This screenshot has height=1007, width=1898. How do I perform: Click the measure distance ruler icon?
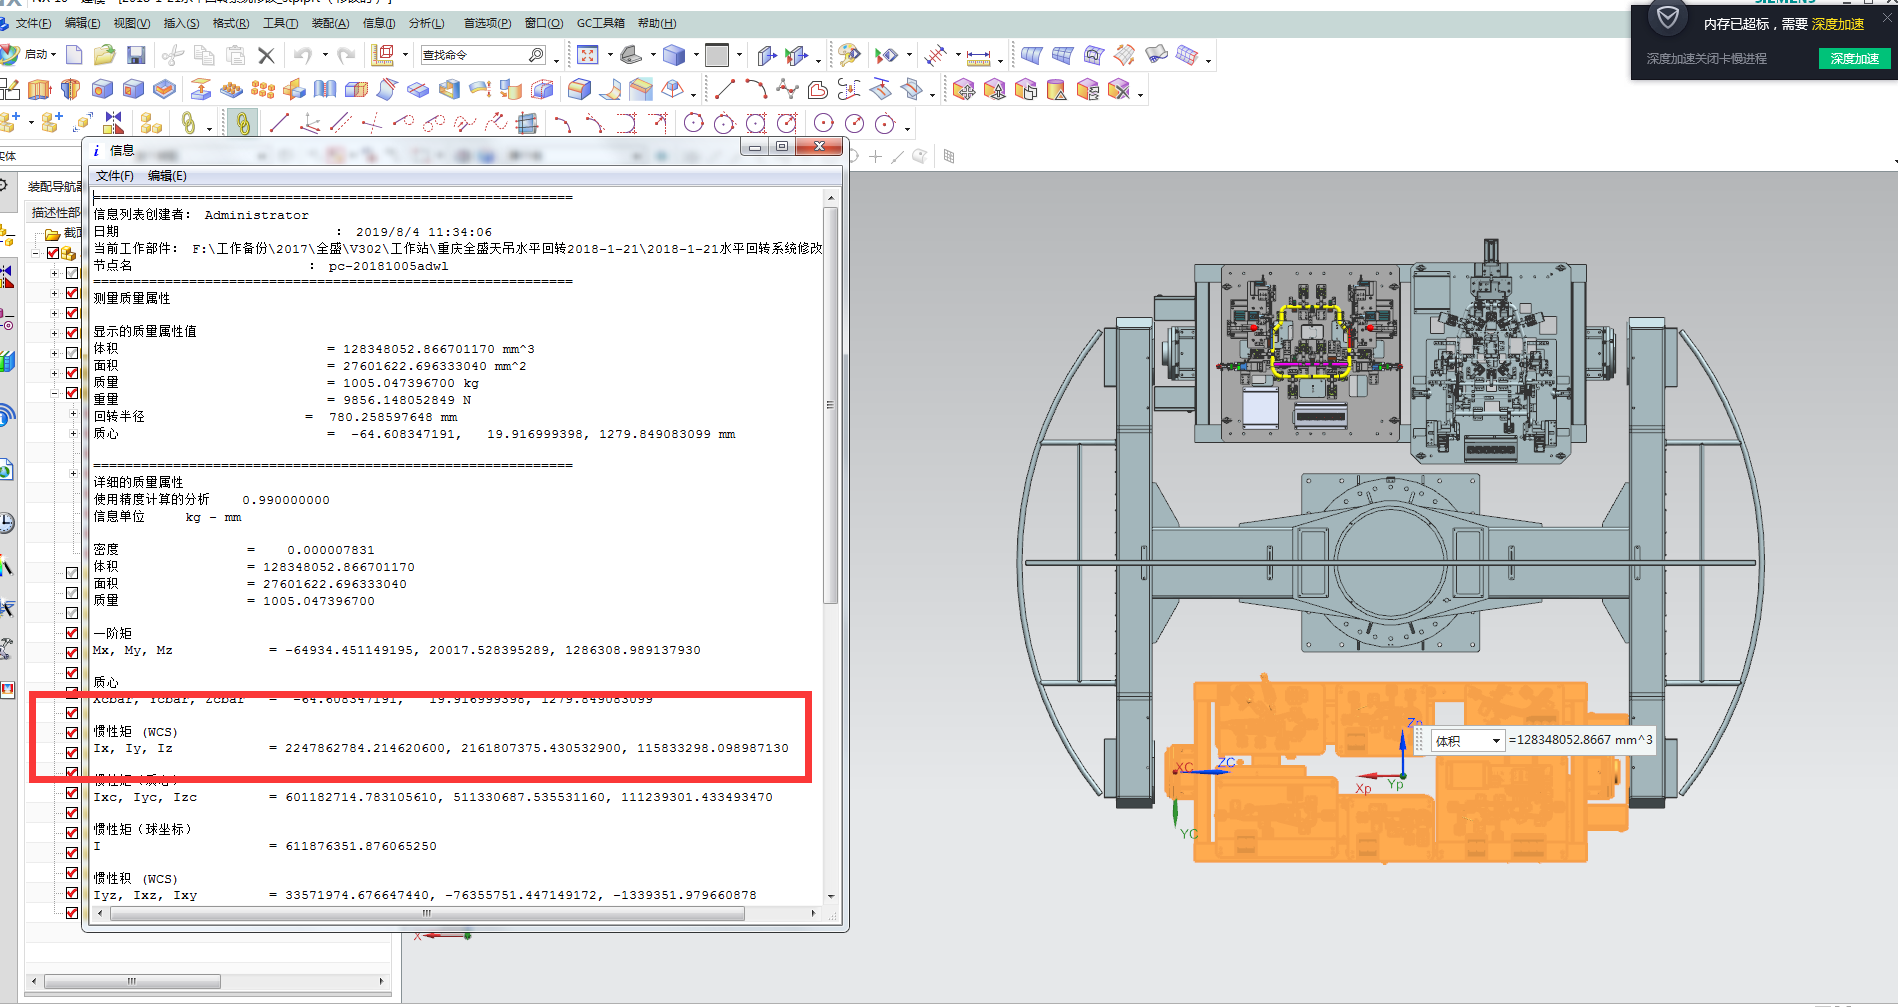[x=978, y=57]
